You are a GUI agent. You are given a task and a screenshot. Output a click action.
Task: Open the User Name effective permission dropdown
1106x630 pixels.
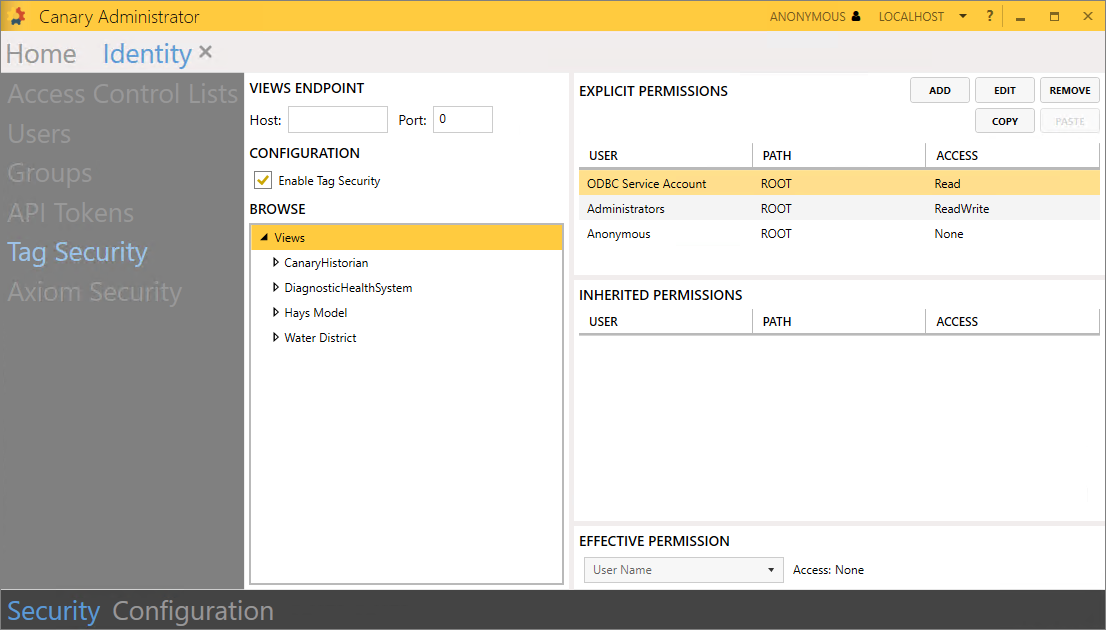click(770, 570)
